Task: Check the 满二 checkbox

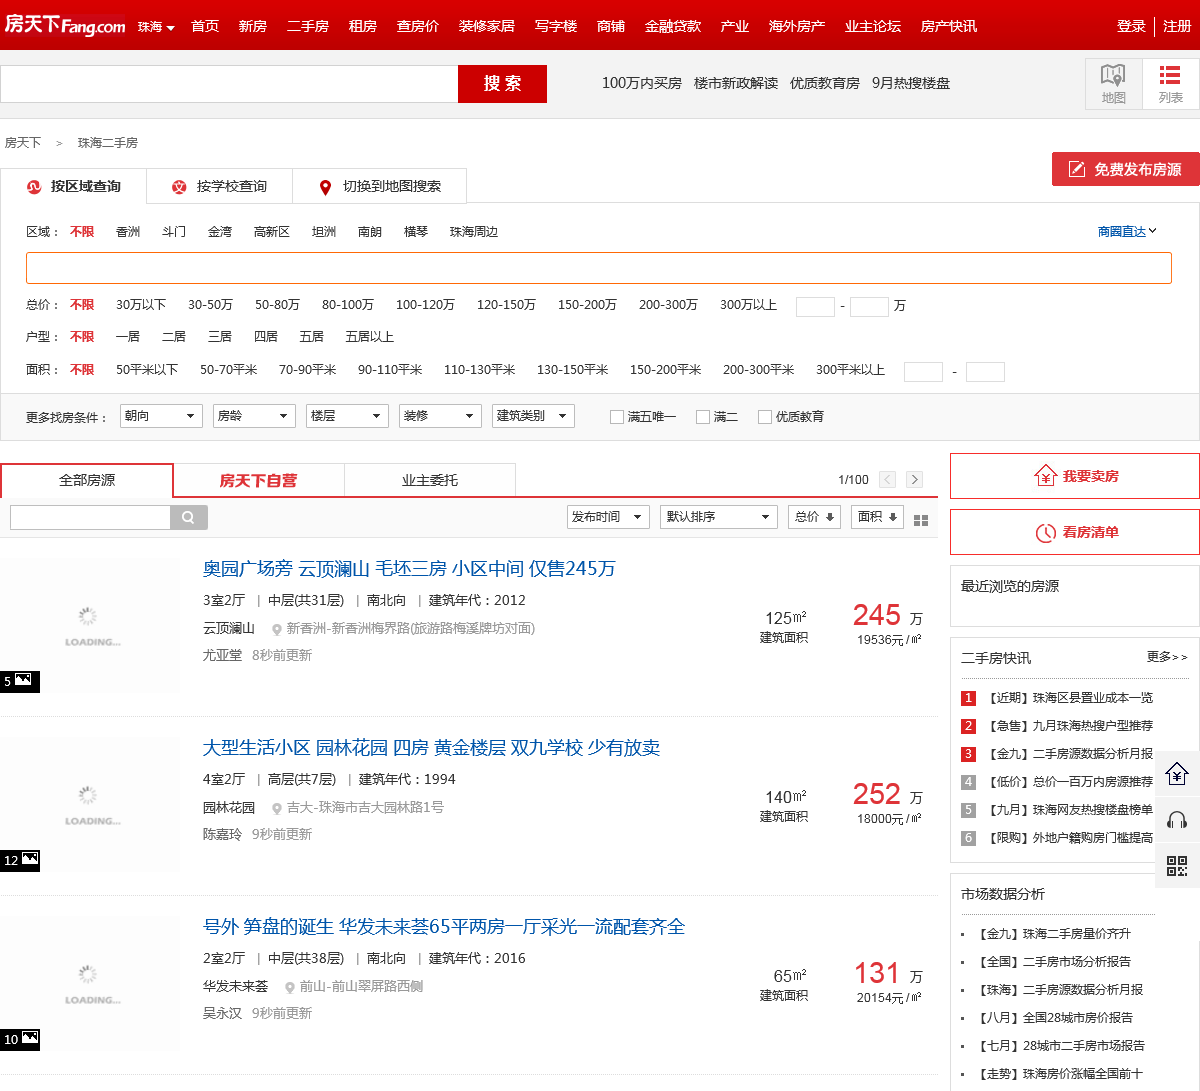Action: 703,417
